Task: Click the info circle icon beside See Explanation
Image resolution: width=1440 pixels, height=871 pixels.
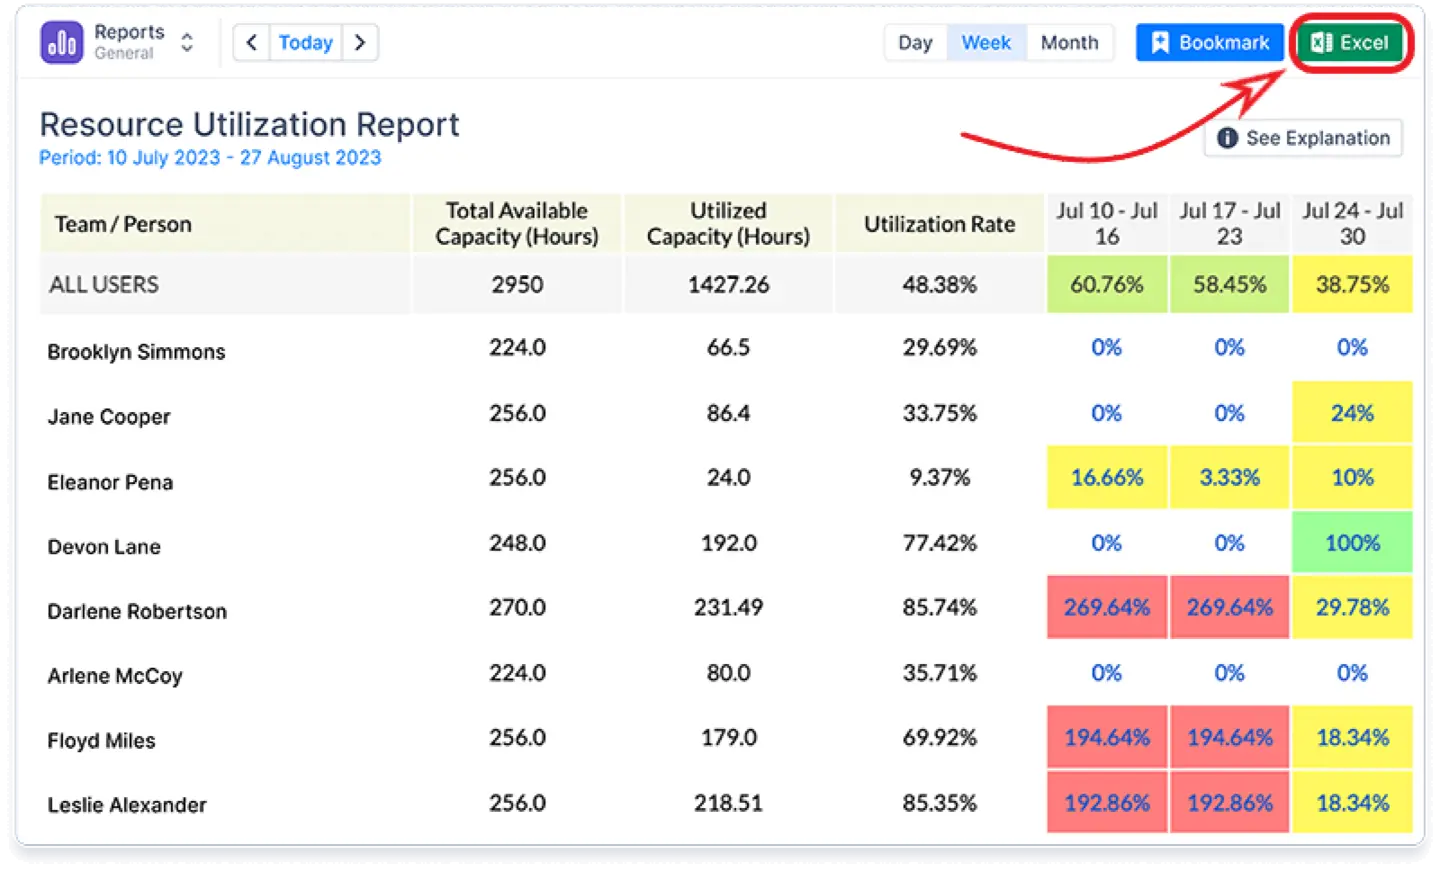Action: (1227, 138)
